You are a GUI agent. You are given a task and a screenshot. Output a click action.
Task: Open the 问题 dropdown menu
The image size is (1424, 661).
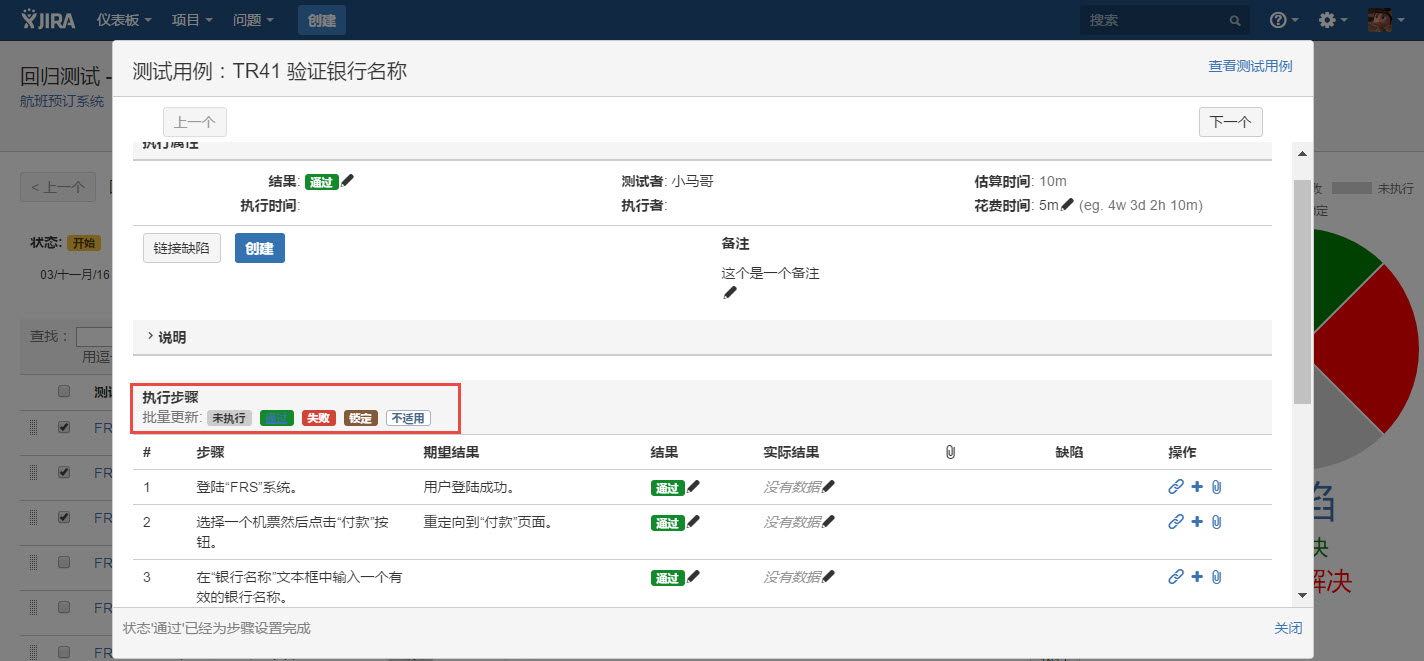(253, 20)
